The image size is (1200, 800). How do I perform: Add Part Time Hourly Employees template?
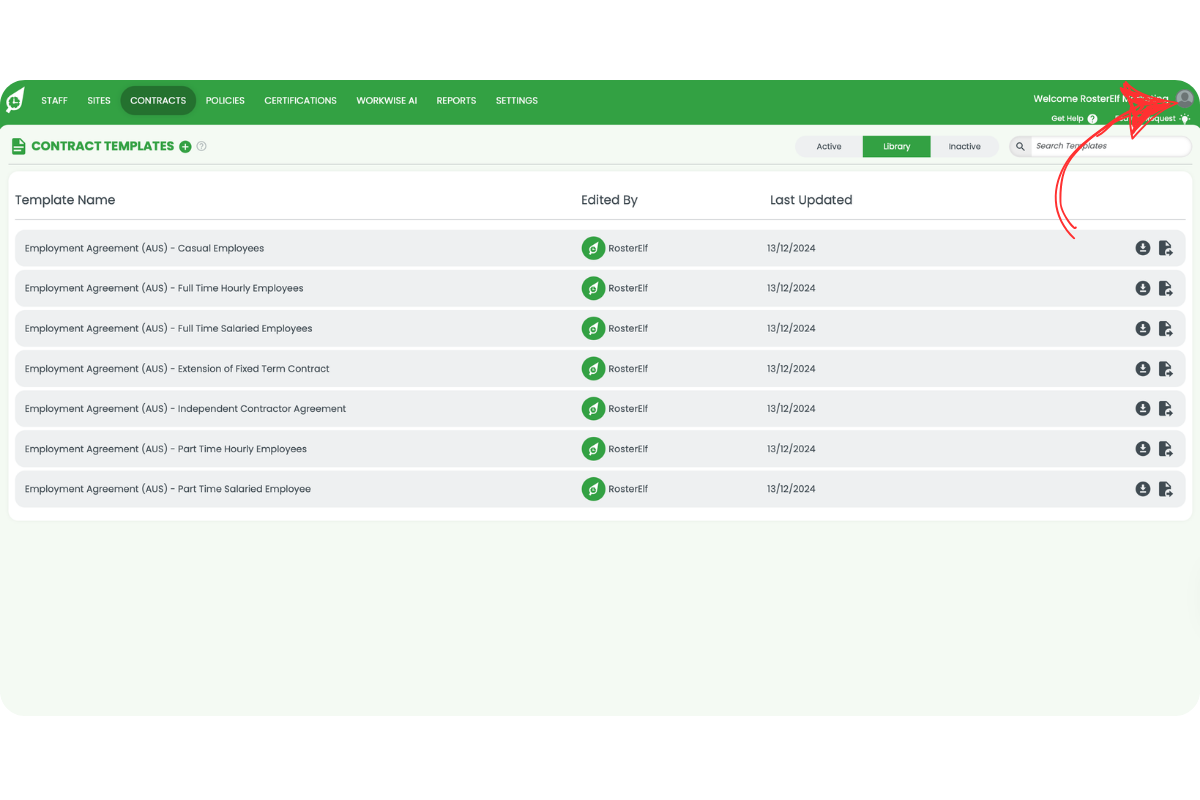coord(1166,449)
